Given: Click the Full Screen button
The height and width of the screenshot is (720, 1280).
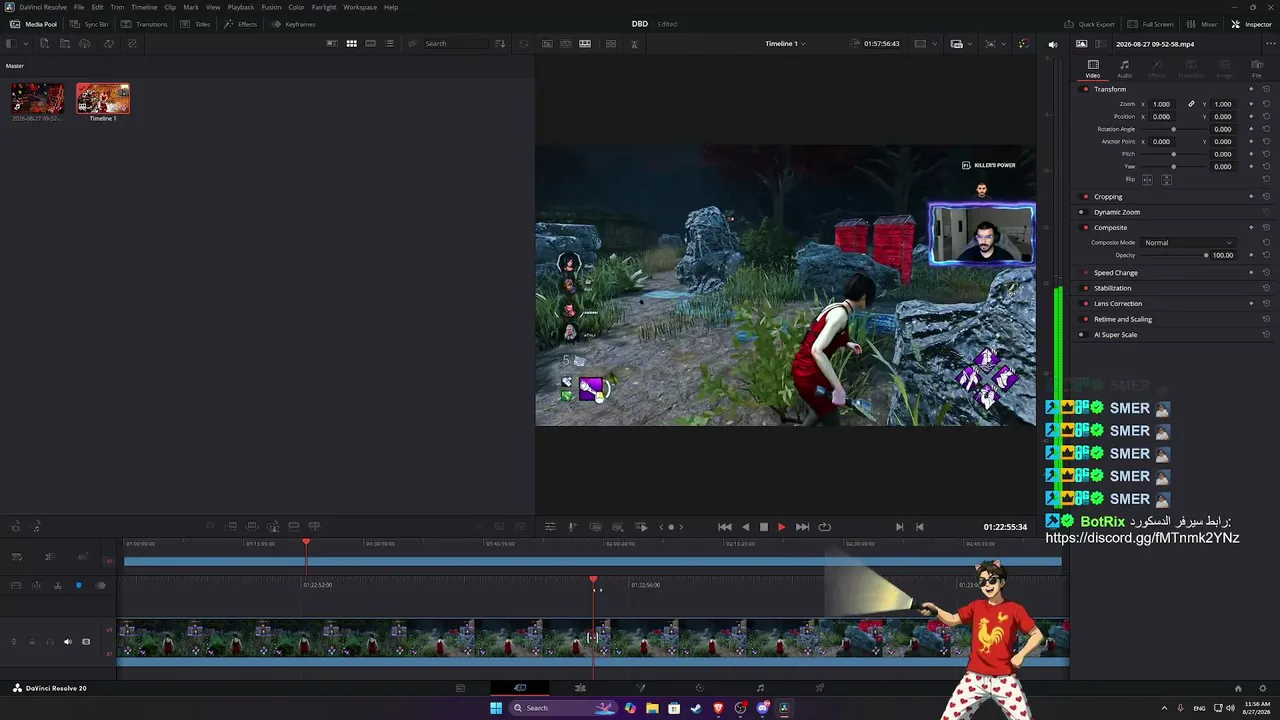Looking at the screenshot, I should (1151, 24).
